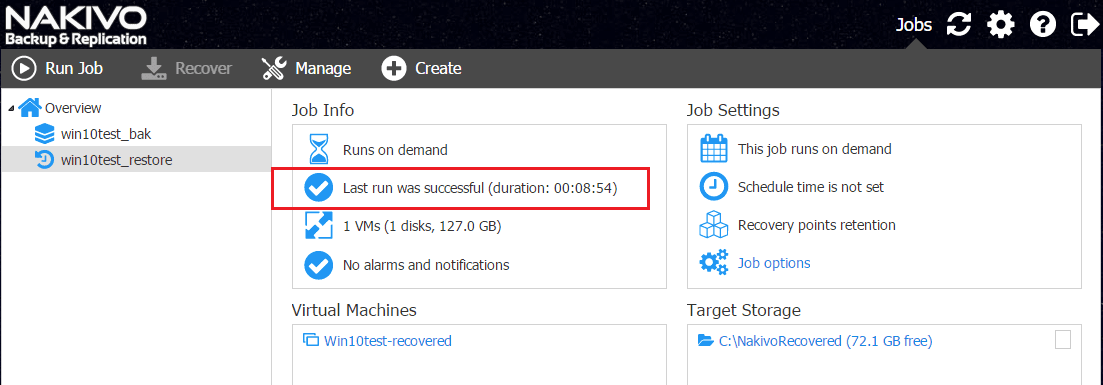
Task: Select win10test_bak job in tree
Action: click(106, 134)
